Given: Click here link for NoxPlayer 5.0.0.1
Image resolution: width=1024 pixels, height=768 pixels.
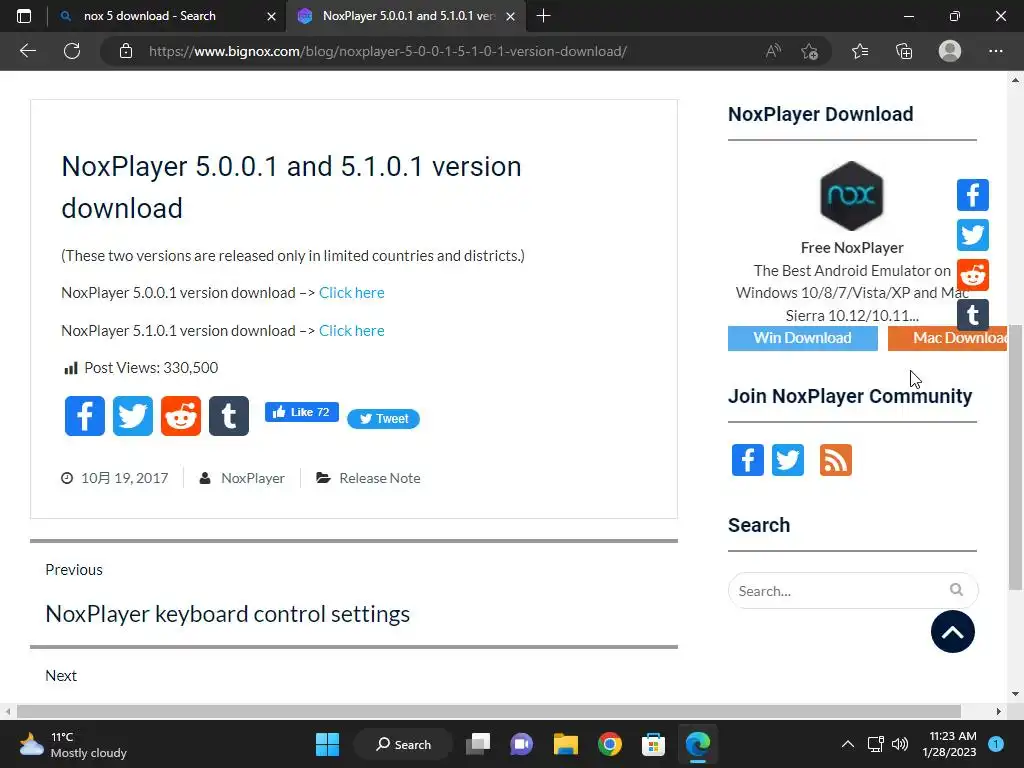Looking at the screenshot, I should click(x=351, y=293).
